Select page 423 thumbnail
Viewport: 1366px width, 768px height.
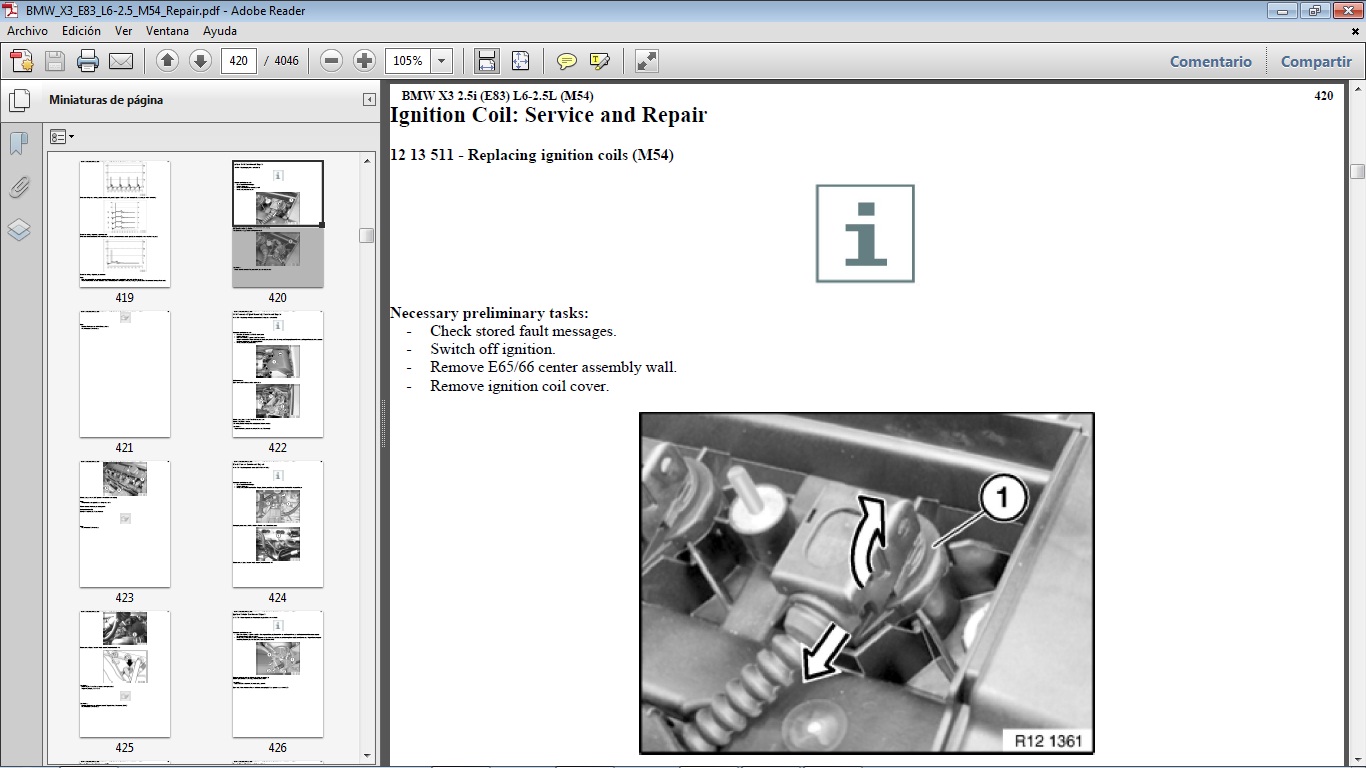pyautogui.click(x=125, y=524)
